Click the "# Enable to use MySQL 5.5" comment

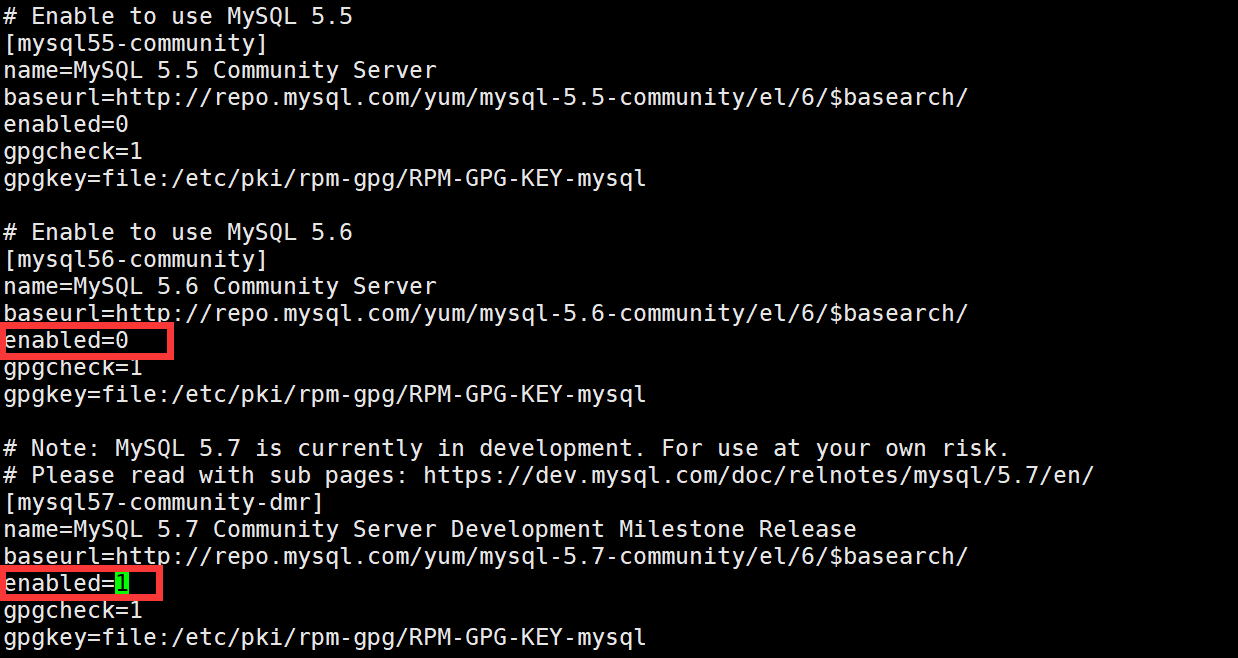(178, 17)
